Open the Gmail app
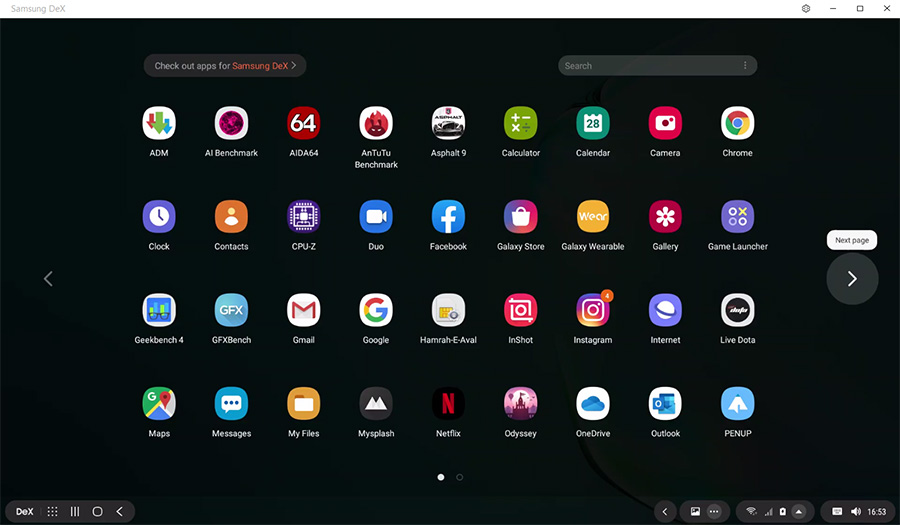The width and height of the screenshot is (900, 525). click(304, 310)
